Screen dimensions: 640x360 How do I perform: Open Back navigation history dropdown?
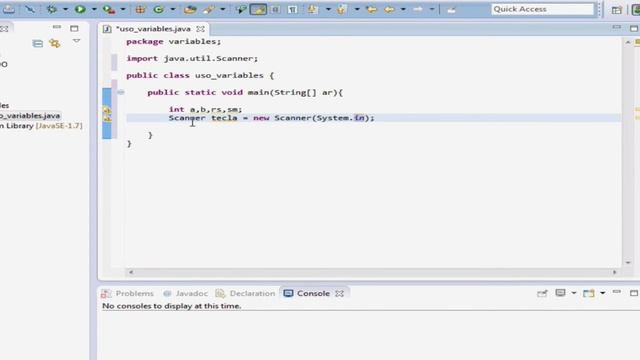click(403, 9)
